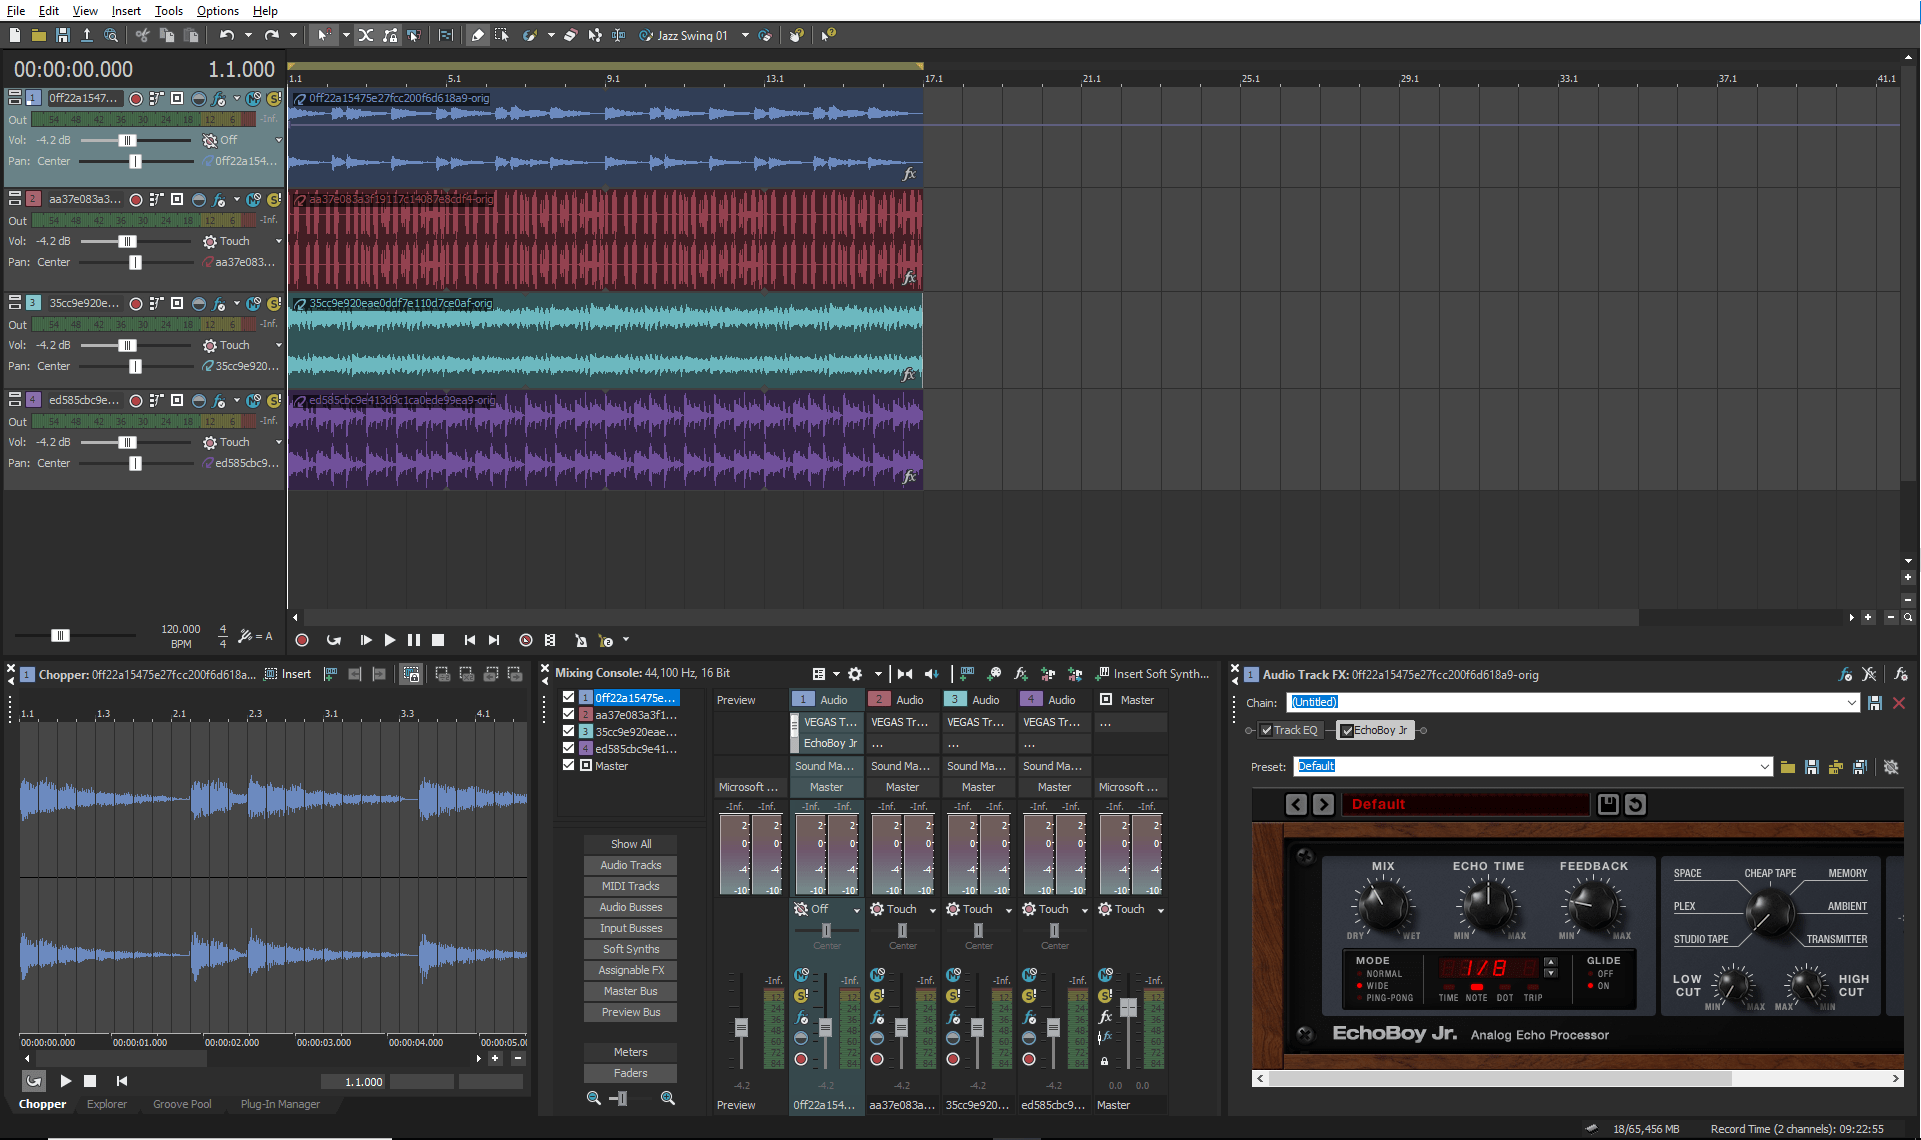Screen dimensions: 1921x1140
Task: Open track 1 automation mode dropdown showing Off
Action: pos(278,141)
